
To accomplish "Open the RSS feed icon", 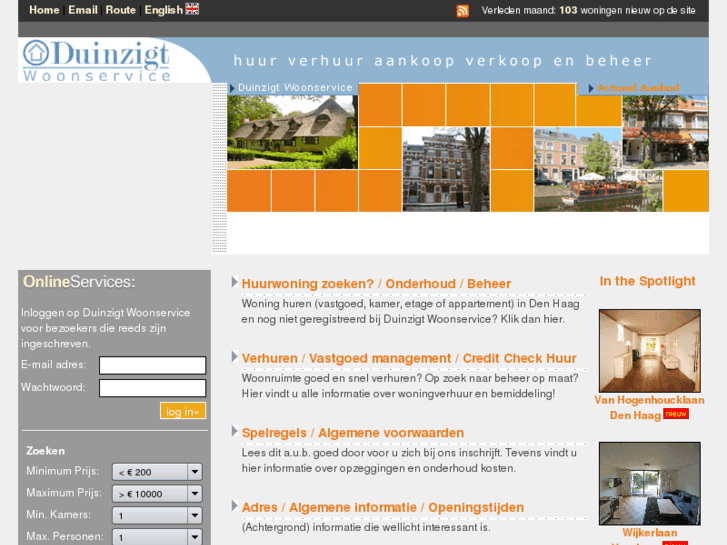I will (462, 11).
